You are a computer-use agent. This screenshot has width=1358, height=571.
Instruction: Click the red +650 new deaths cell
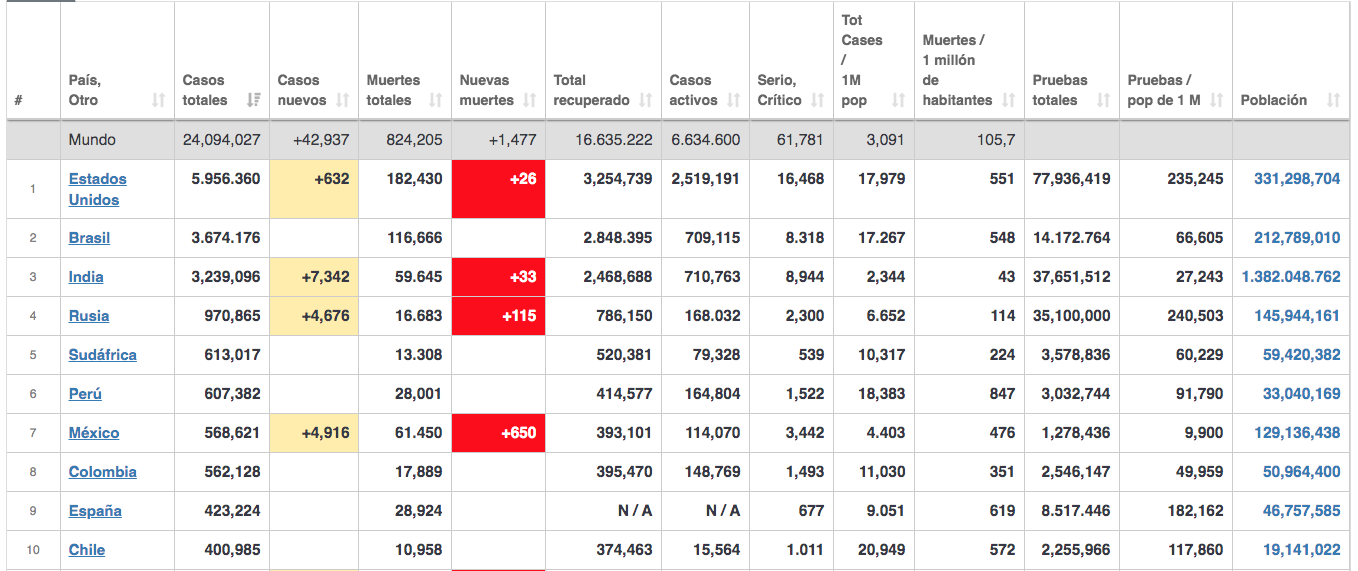tap(498, 433)
